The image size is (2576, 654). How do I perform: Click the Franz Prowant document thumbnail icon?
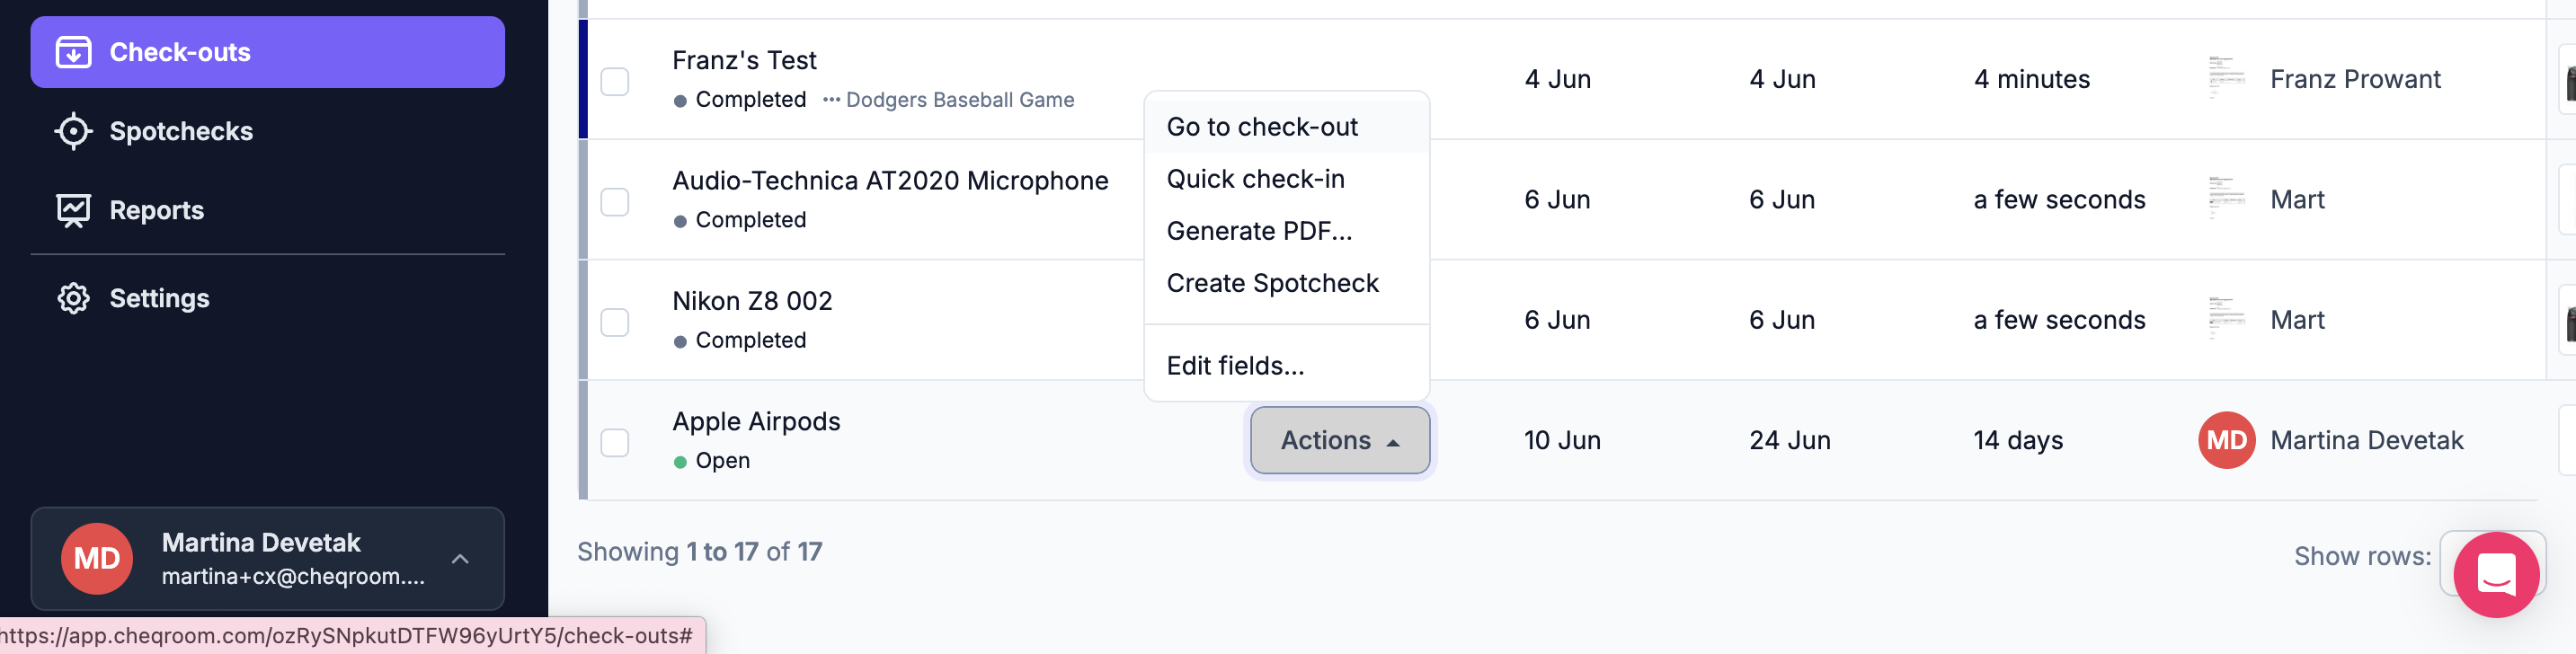2226,78
